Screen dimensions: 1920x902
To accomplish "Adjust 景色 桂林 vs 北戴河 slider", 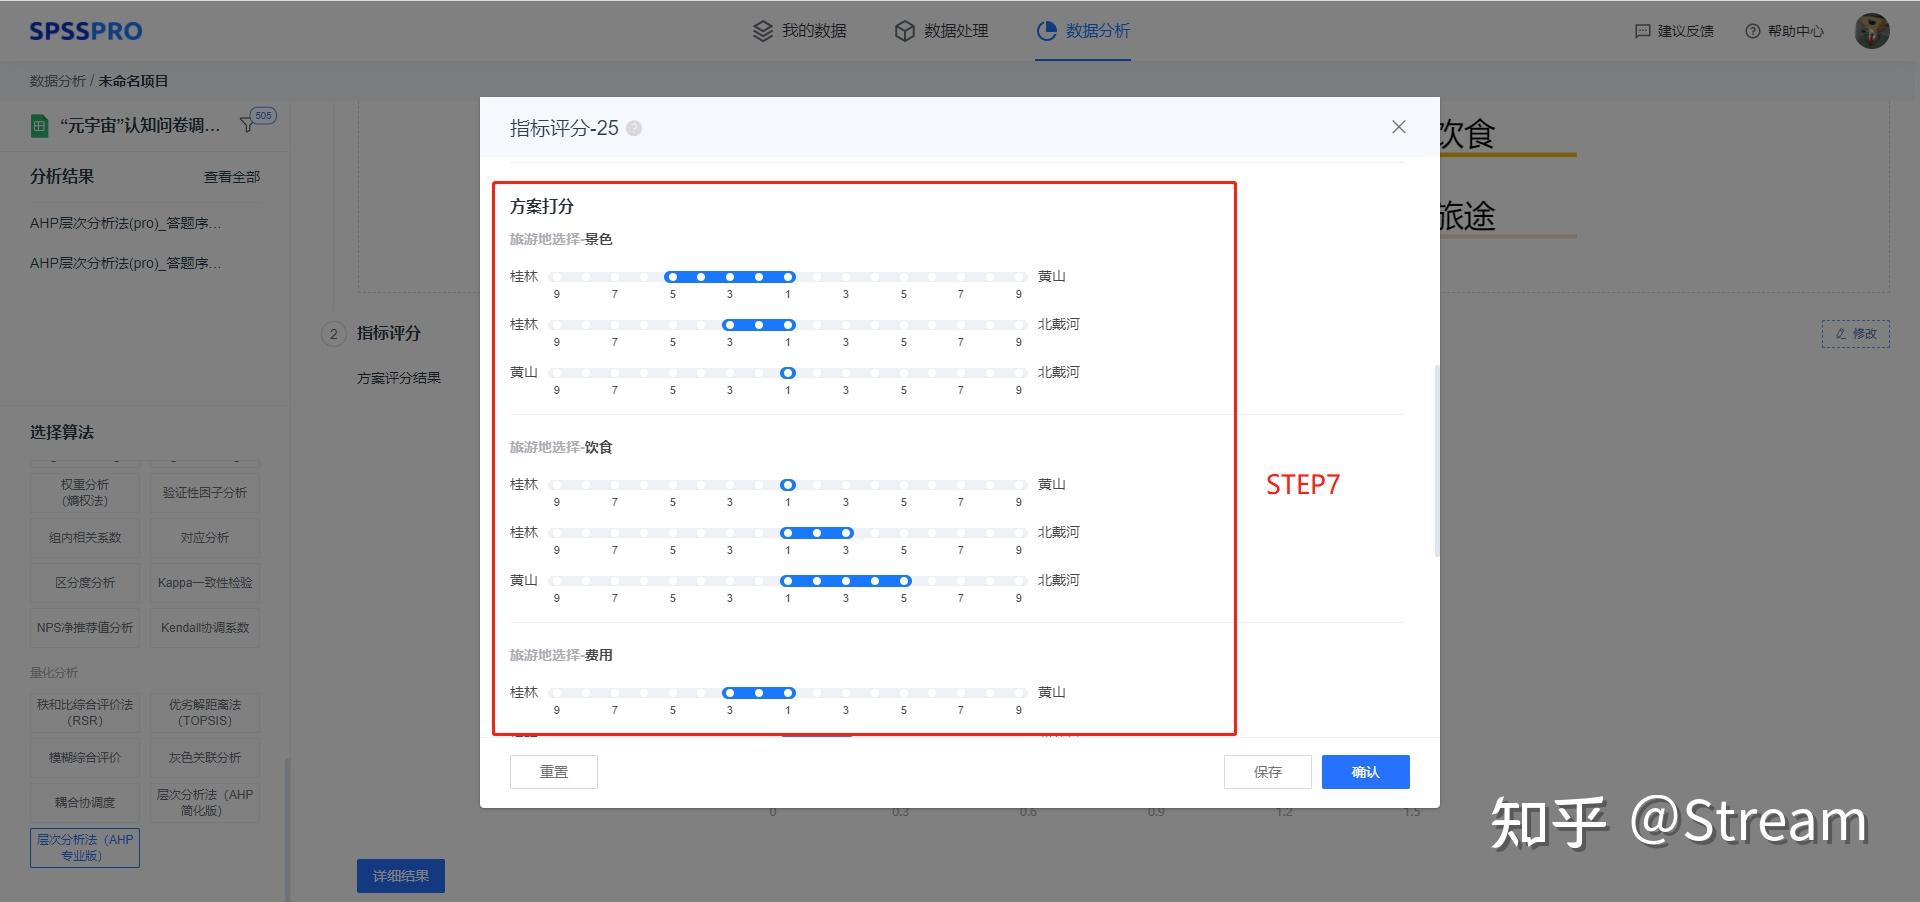I will (788, 325).
